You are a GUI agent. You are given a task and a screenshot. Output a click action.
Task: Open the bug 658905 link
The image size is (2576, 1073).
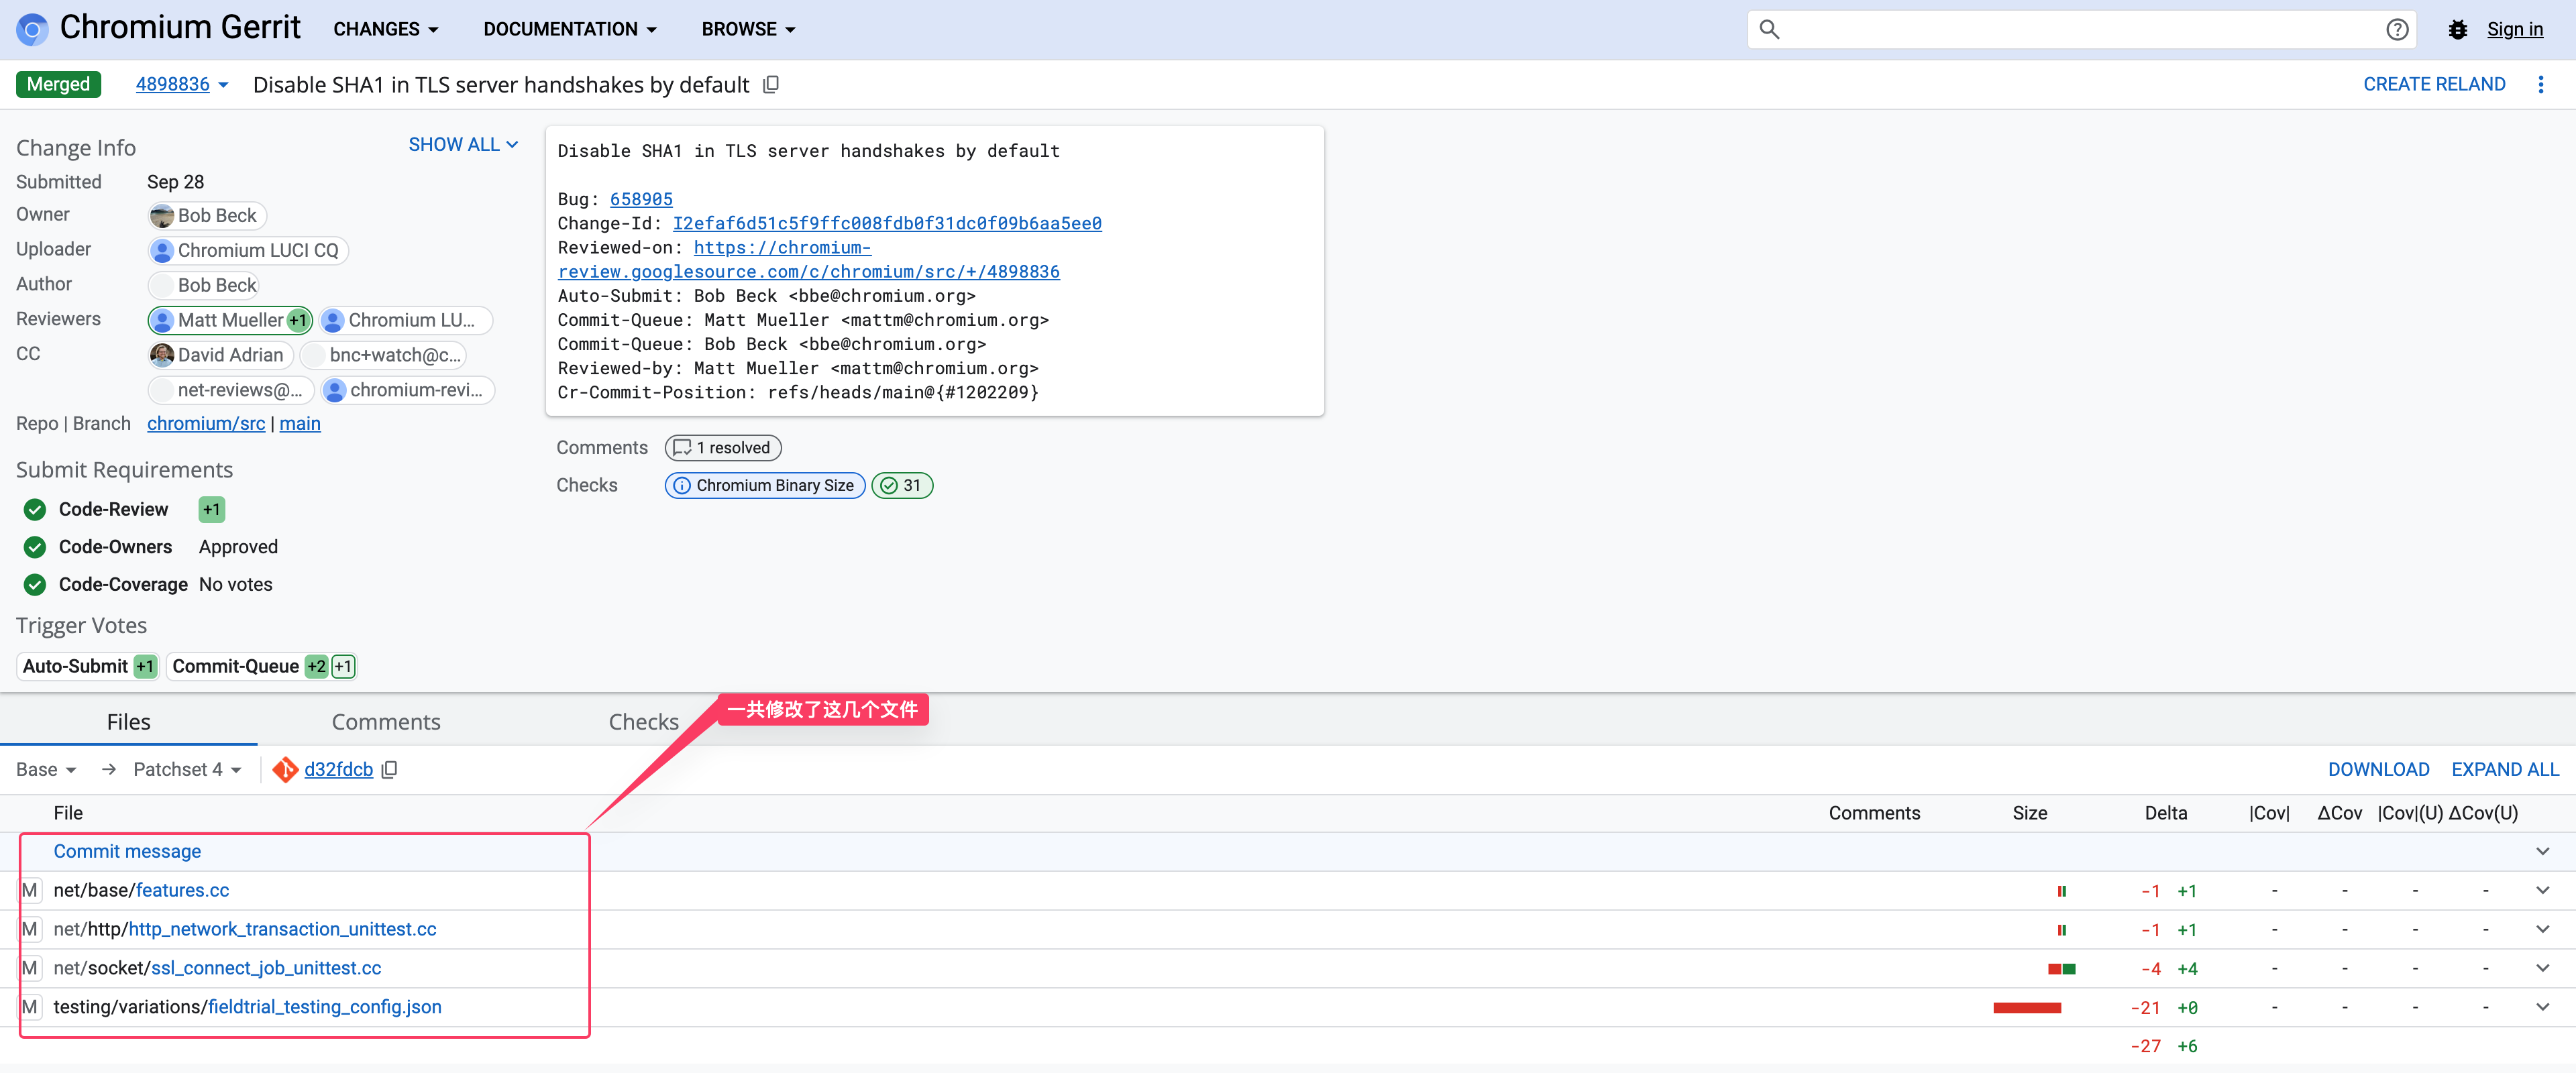[x=641, y=199]
